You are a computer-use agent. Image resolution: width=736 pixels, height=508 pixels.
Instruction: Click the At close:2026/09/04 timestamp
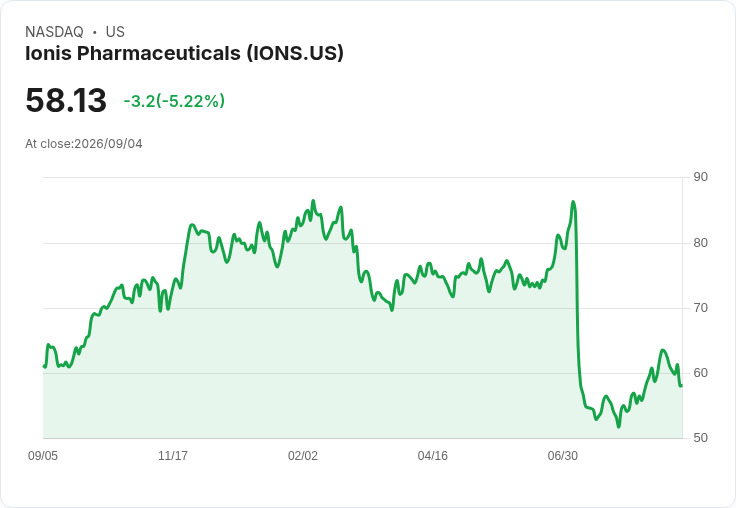(x=84, y=144)
